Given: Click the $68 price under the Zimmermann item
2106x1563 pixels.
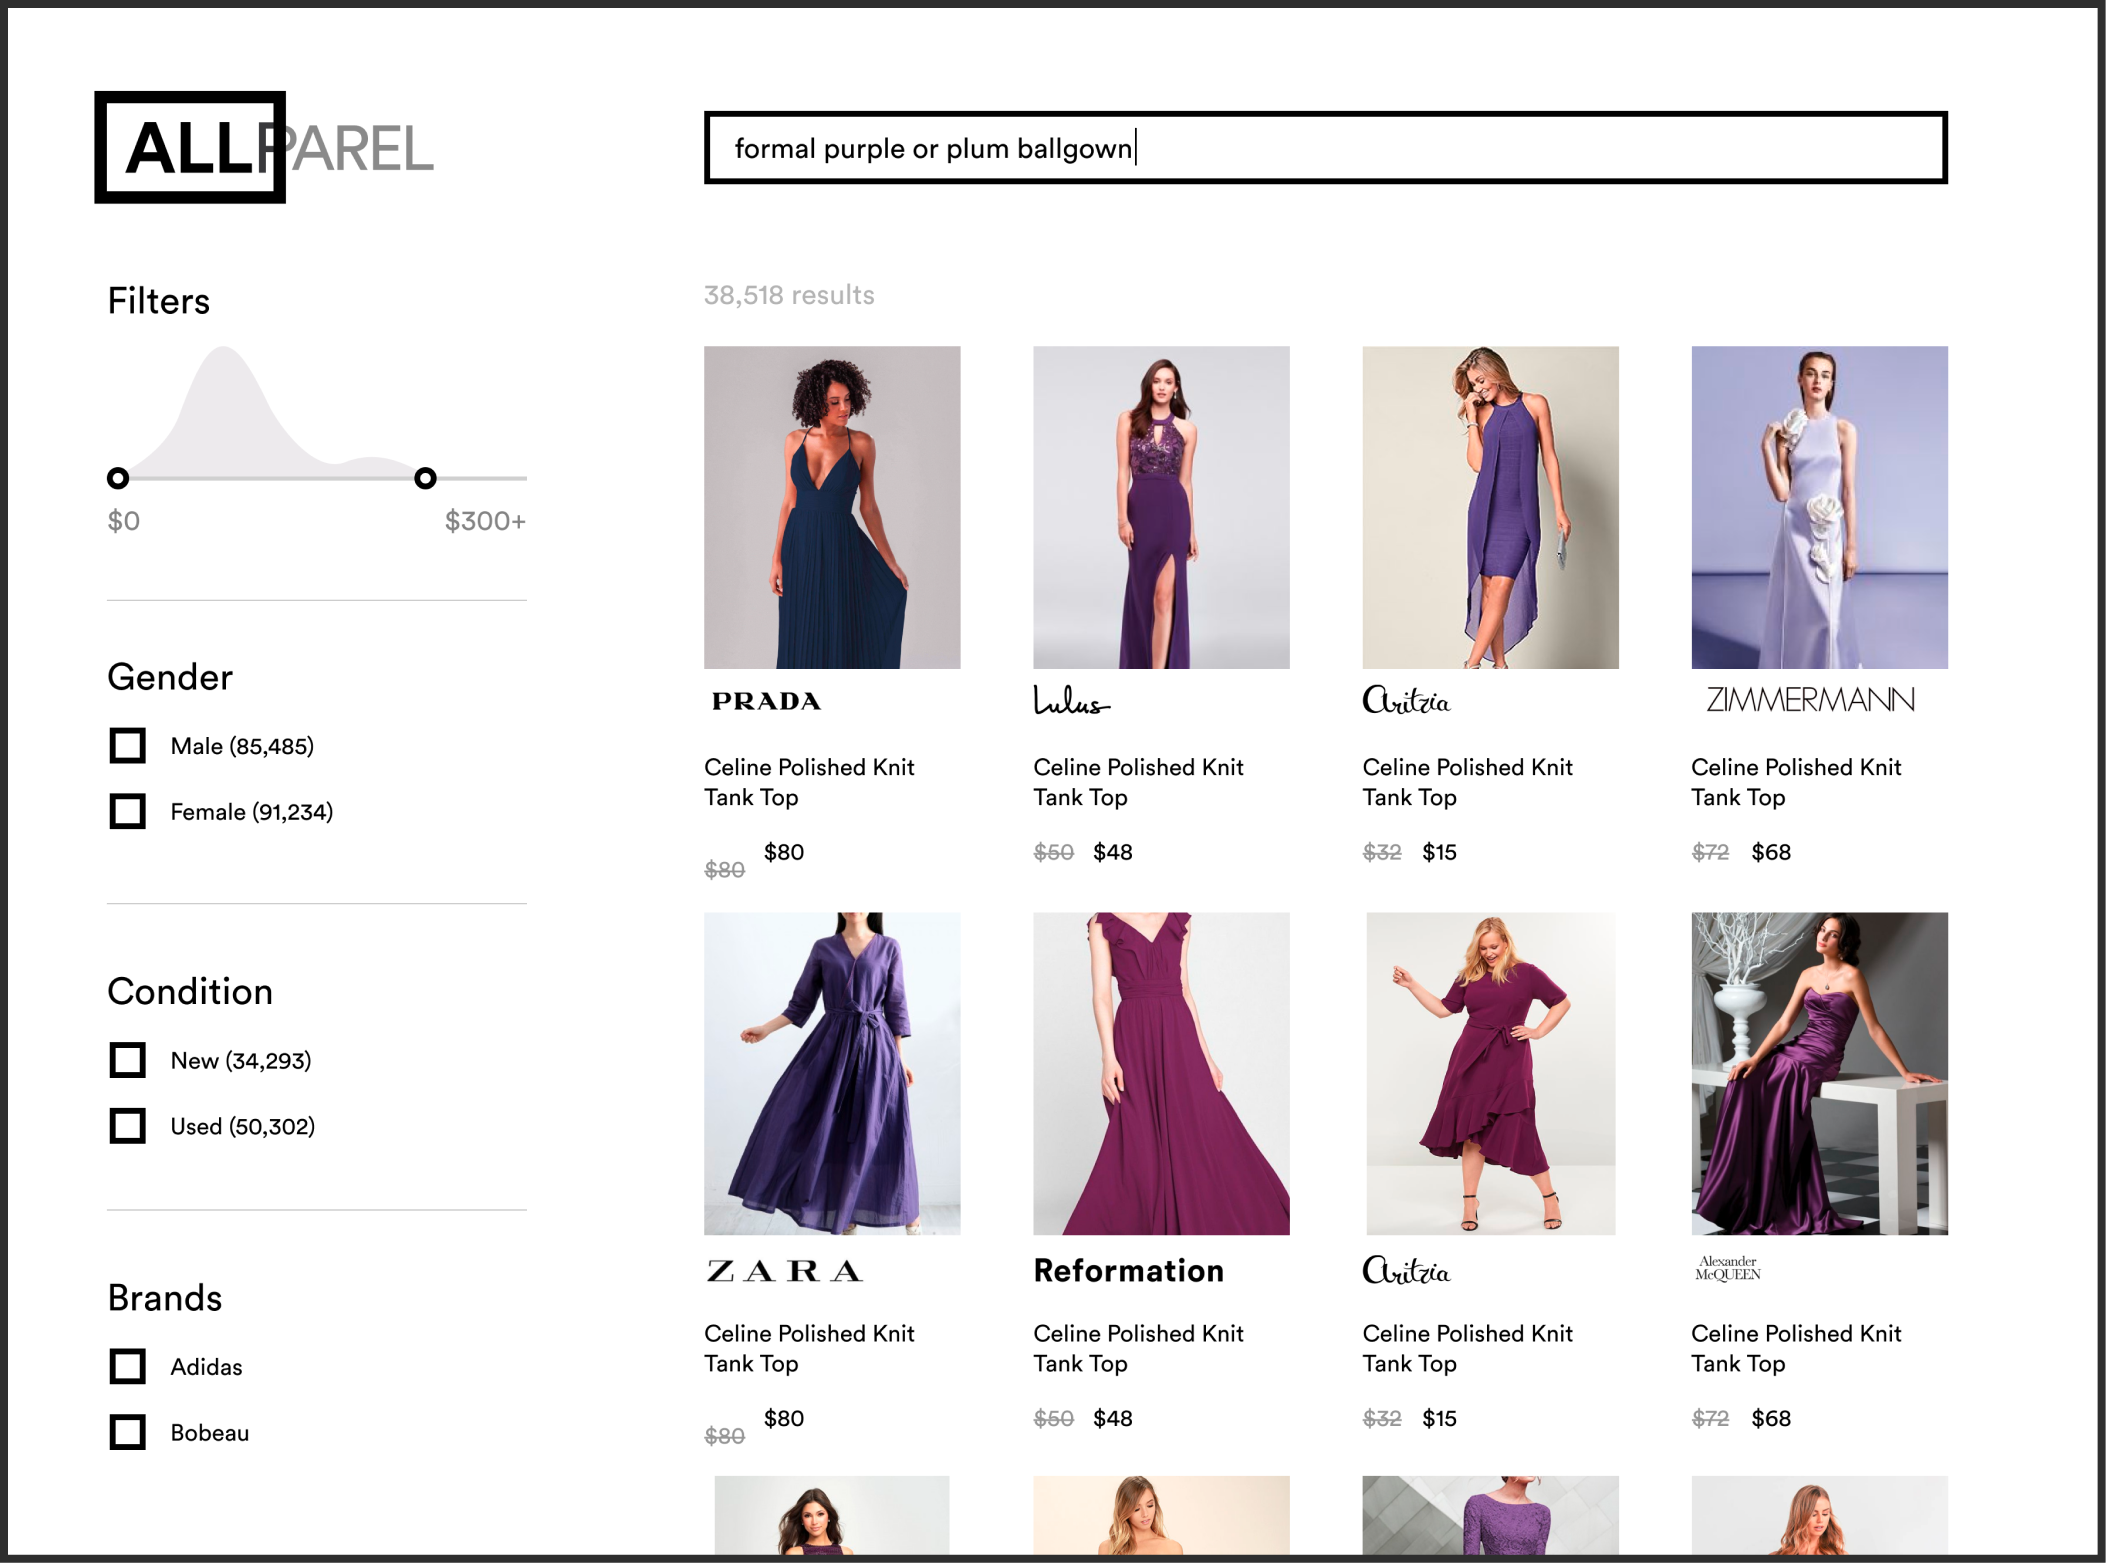Looking at the screenshot, I should coord(1771,852).
